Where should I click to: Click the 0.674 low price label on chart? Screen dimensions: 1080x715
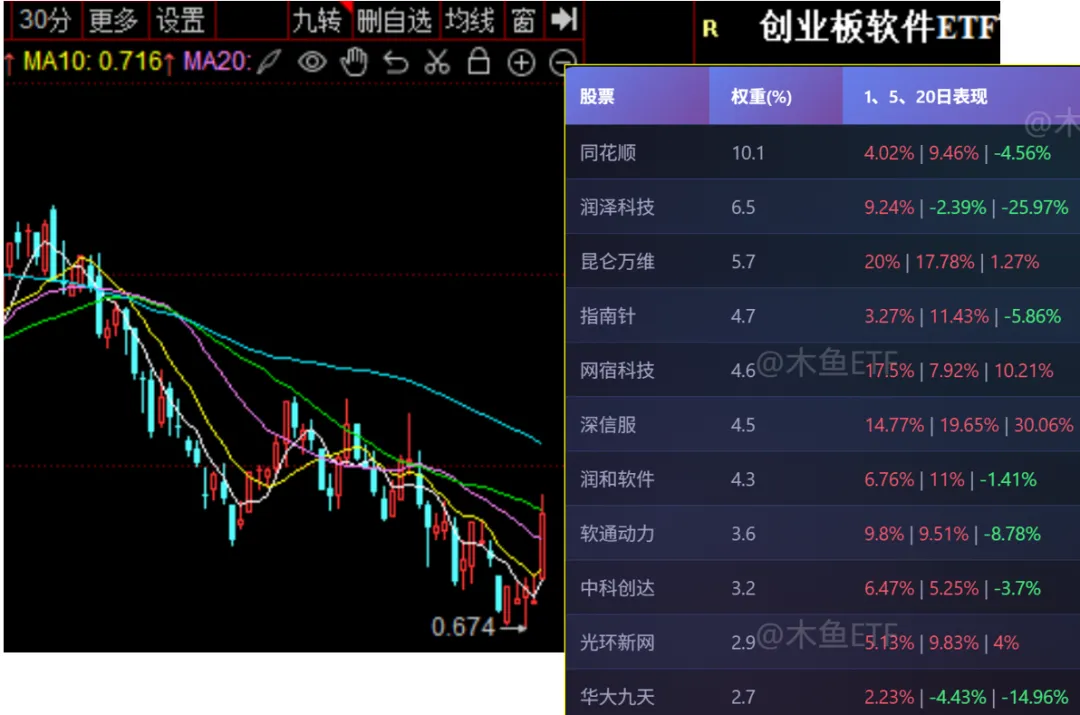(463, 627)
